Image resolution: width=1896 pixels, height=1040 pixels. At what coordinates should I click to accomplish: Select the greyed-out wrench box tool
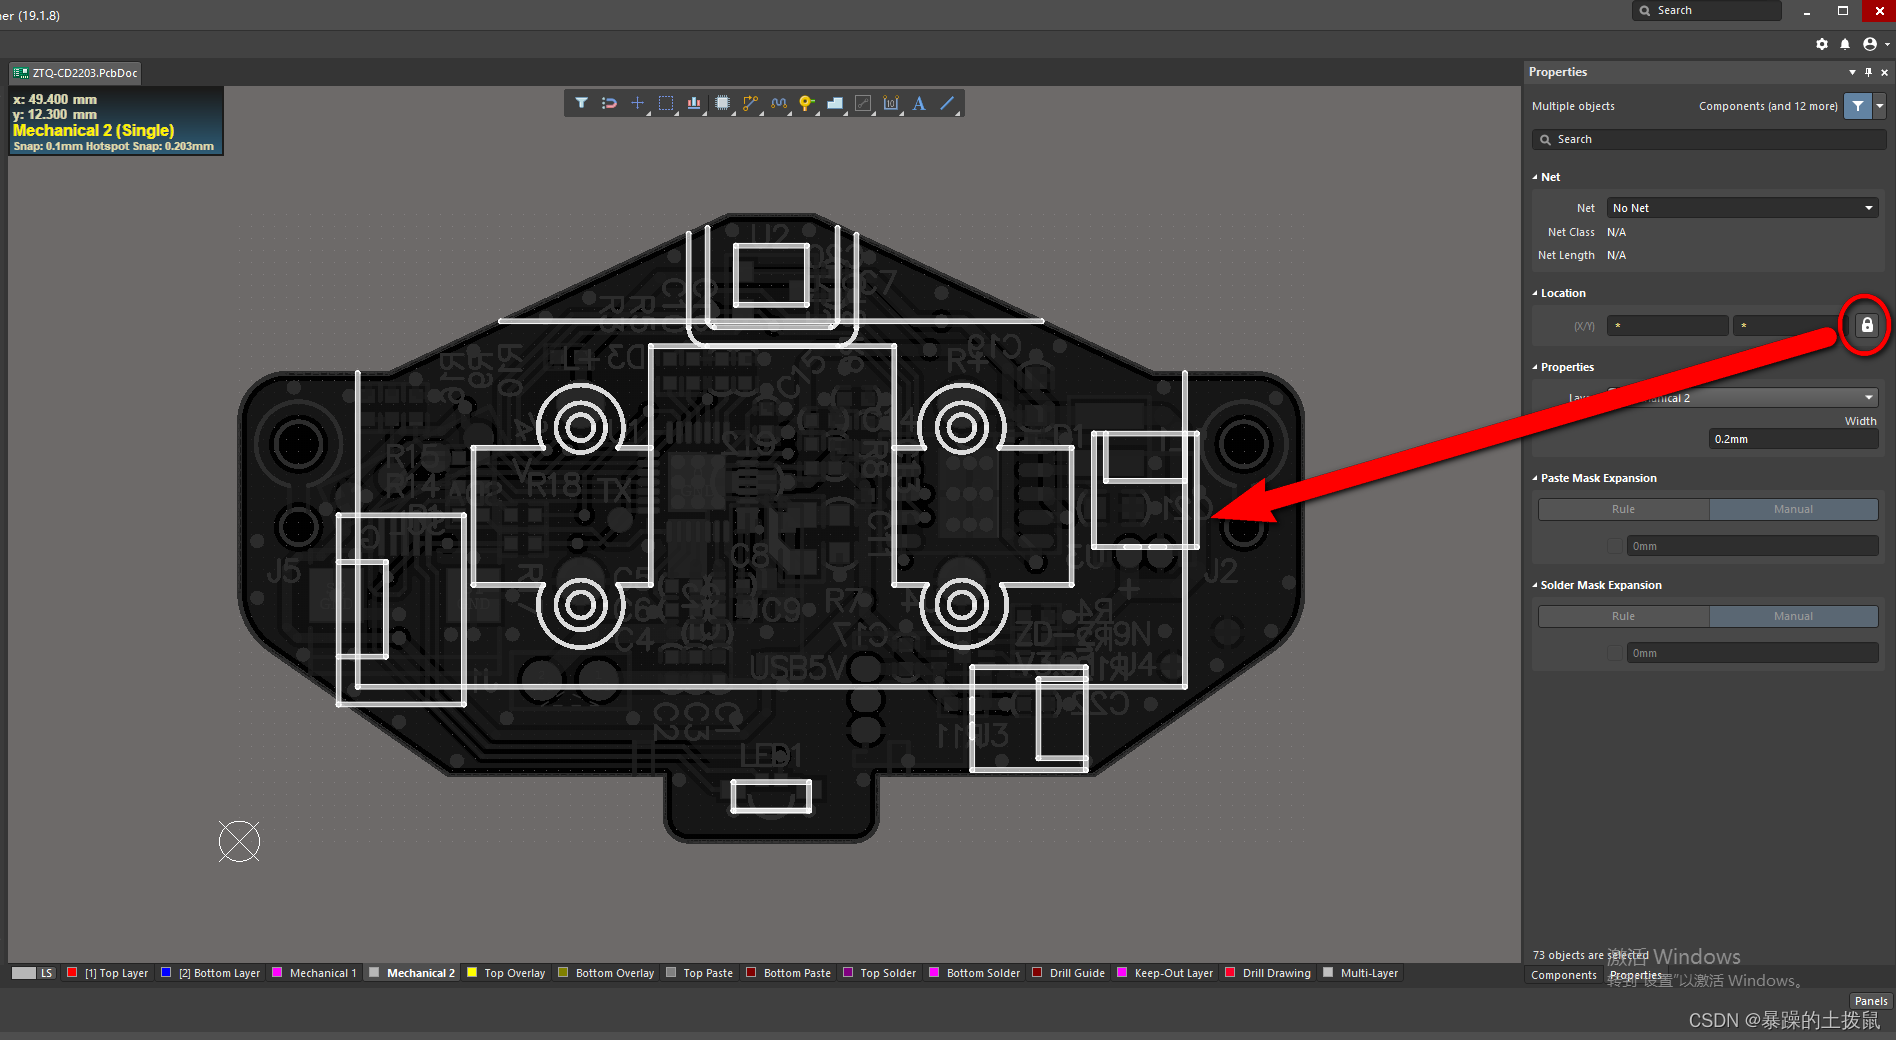click(x=863, y=103)
